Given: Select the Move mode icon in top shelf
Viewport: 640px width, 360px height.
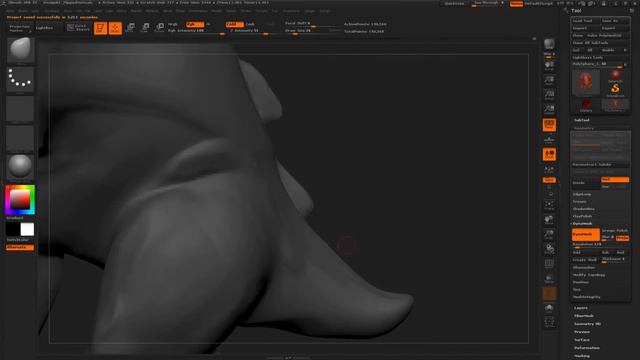Looking at the screenshot, I should point(130,28).
